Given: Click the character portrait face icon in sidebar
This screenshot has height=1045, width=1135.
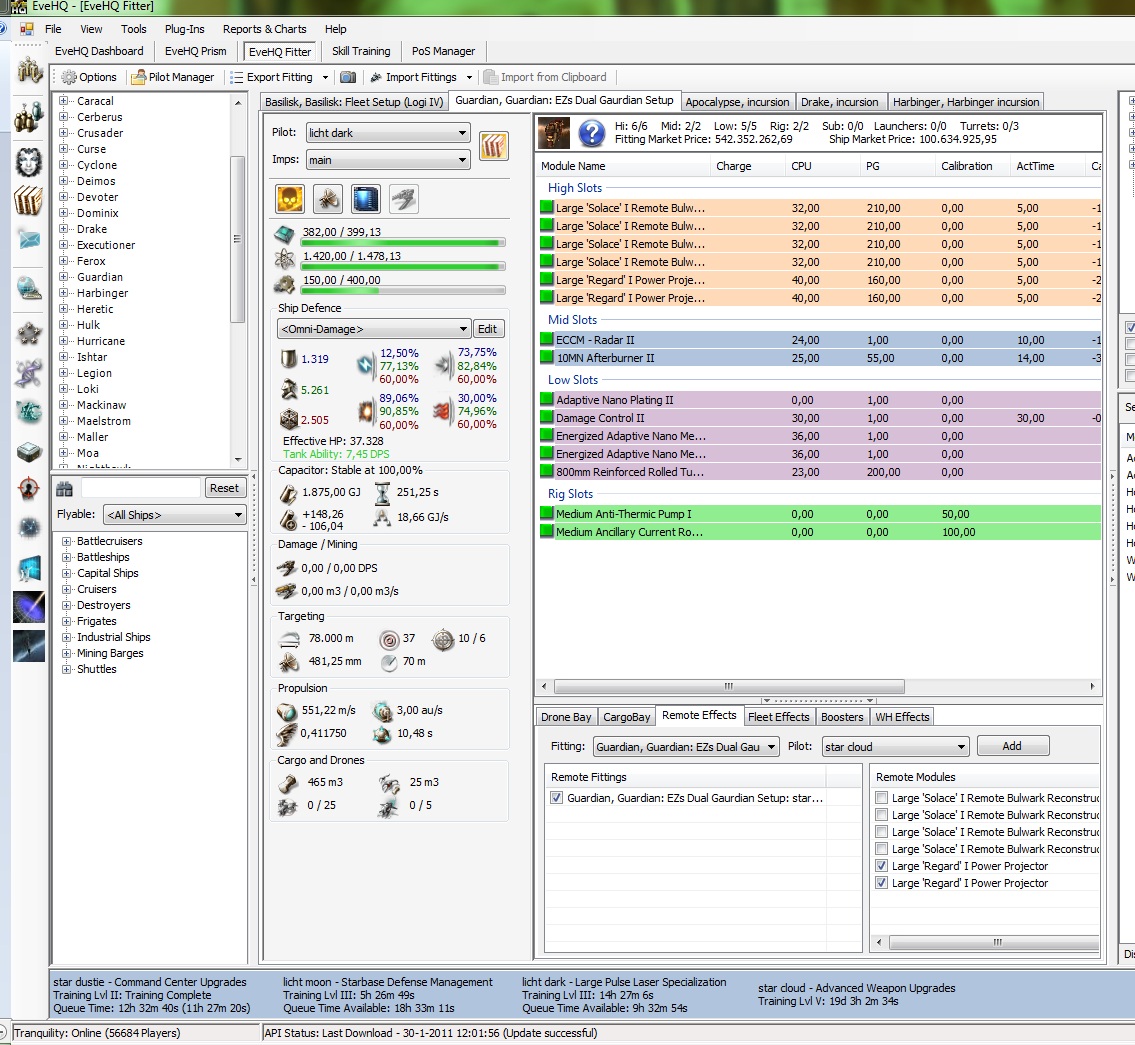Looking at the screenshot, I should click(x=29, y=161).
